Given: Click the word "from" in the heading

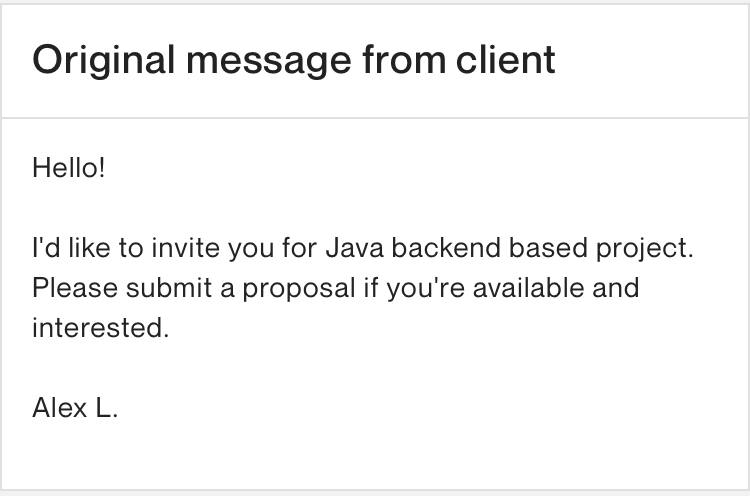Looking at the screenshot, I should click(404, 60).
